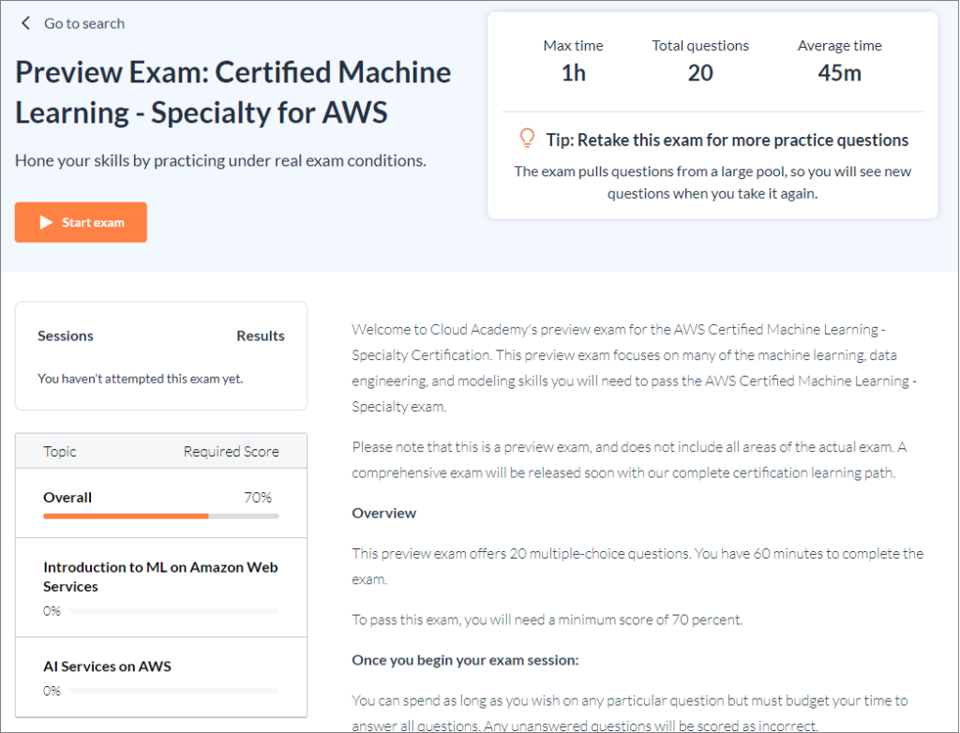960x733 pixels.
Task: Click the Max time 1h value
Action: click(x=573, y=73)
